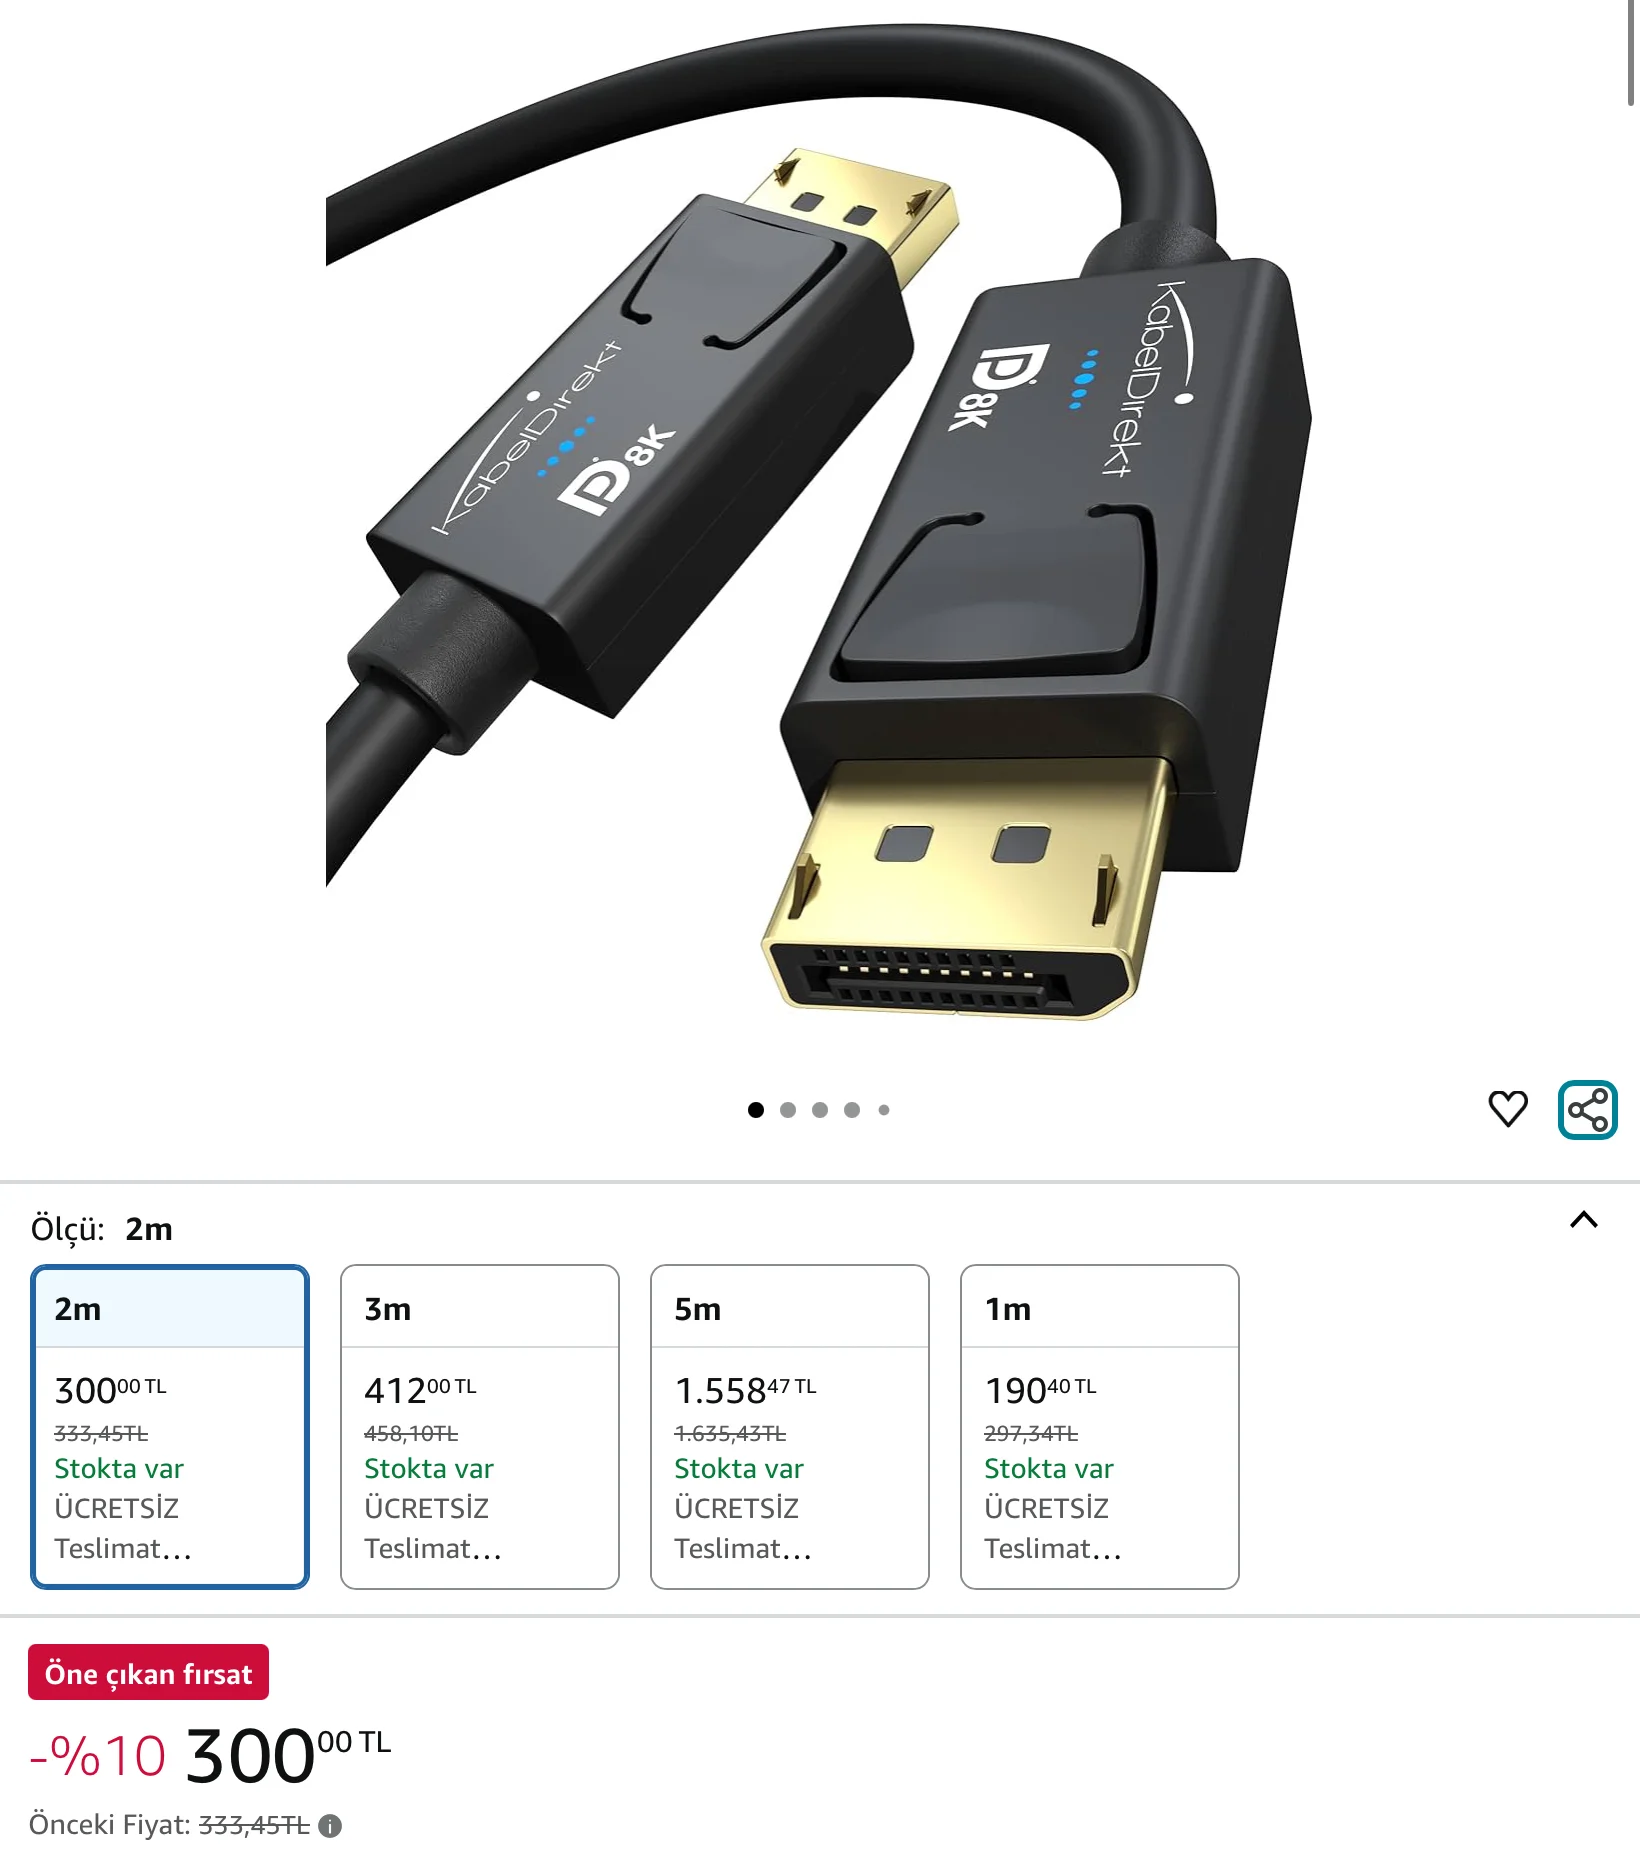This screenshot has width=1640, height=1860.
Task: Show third product image via dot
Action: (x=820, y=1110)
